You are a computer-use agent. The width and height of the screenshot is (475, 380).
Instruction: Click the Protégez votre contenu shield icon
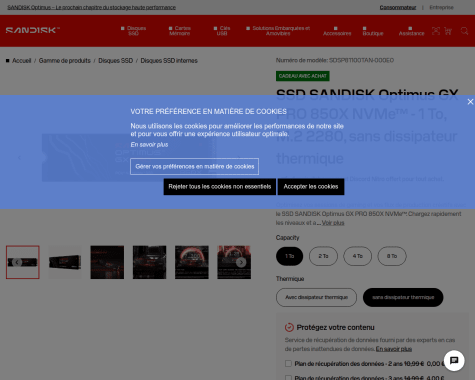[x=289, y=327]
